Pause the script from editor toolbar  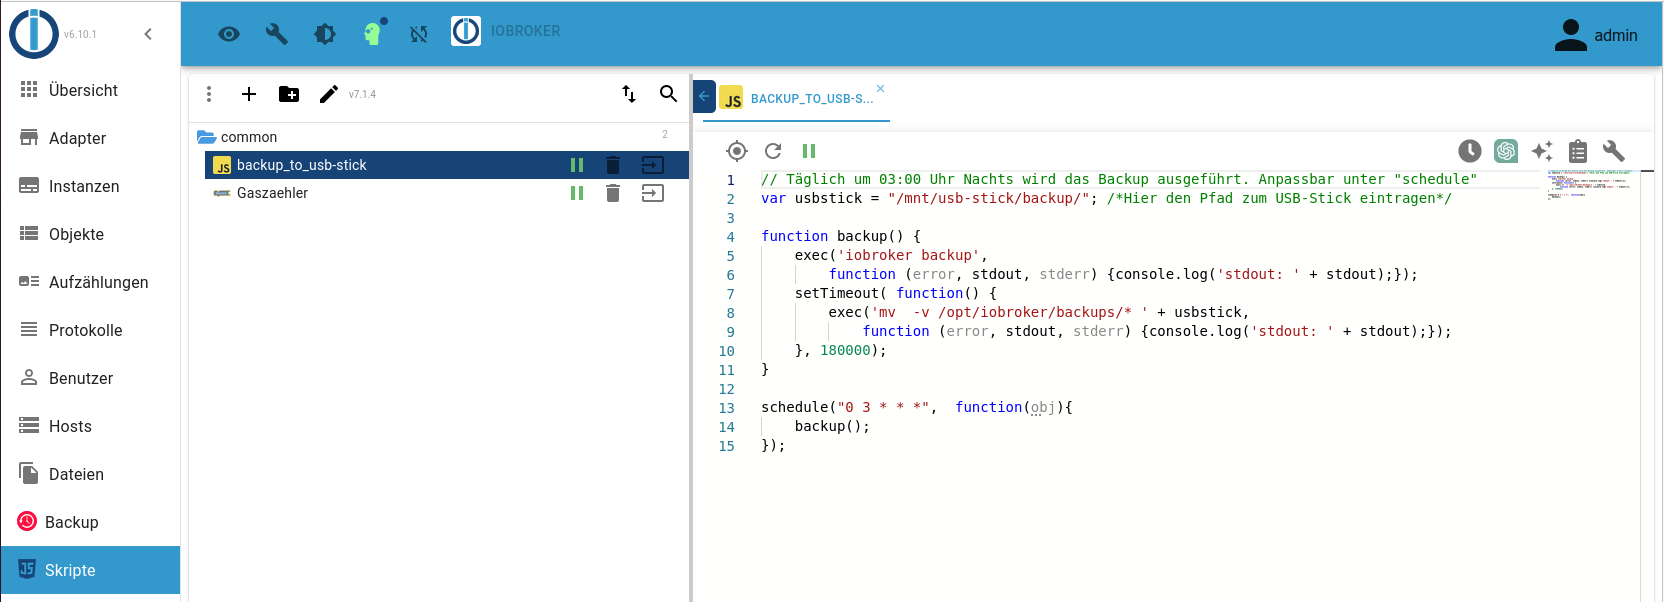coord(809,151)
